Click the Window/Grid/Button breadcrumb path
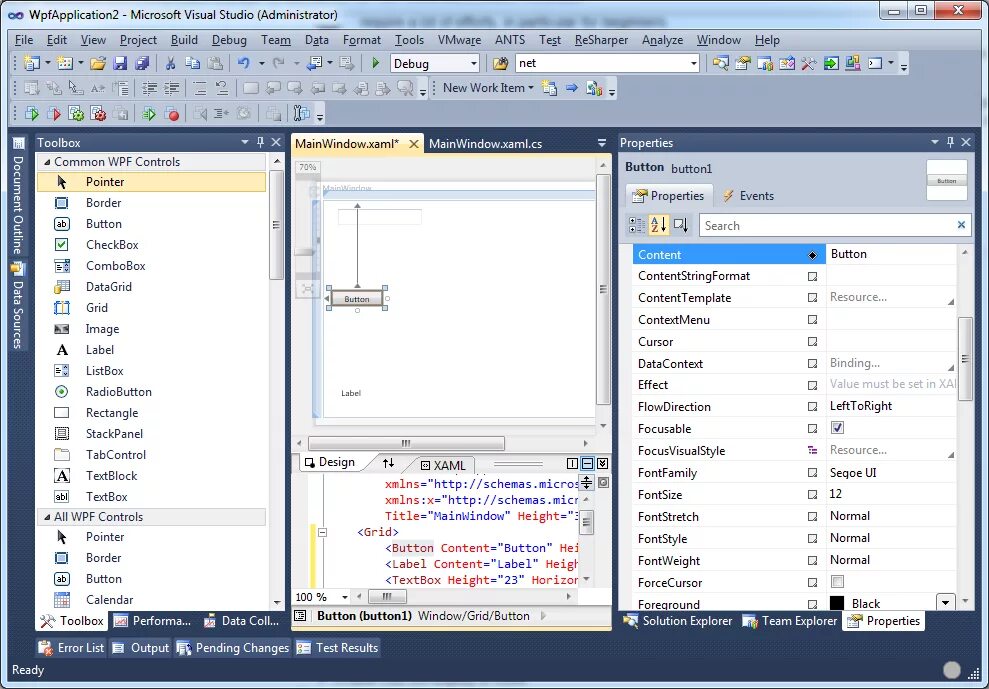The height and width of the screenshot is (689, 989). (474, 616)
